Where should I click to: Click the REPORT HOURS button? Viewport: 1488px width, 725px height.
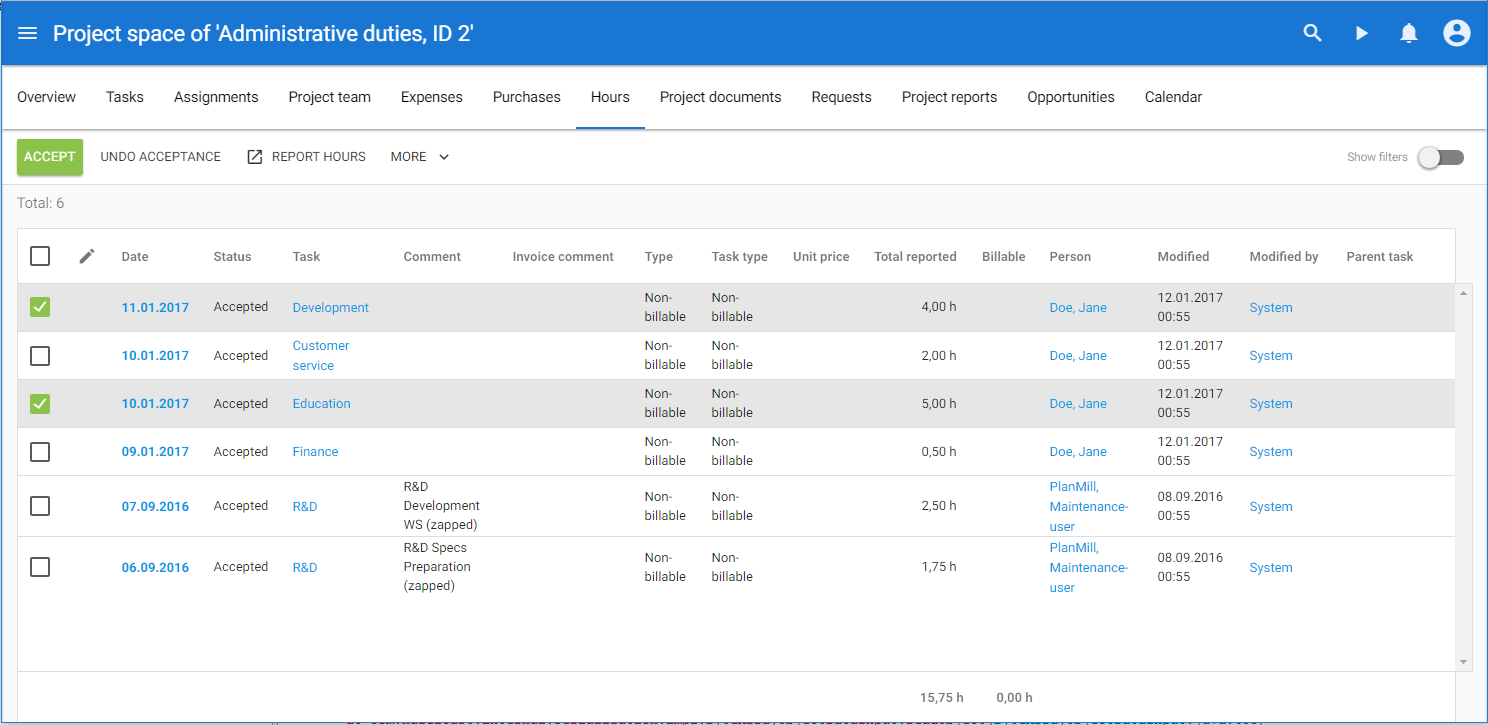click(x=306, y=157)
